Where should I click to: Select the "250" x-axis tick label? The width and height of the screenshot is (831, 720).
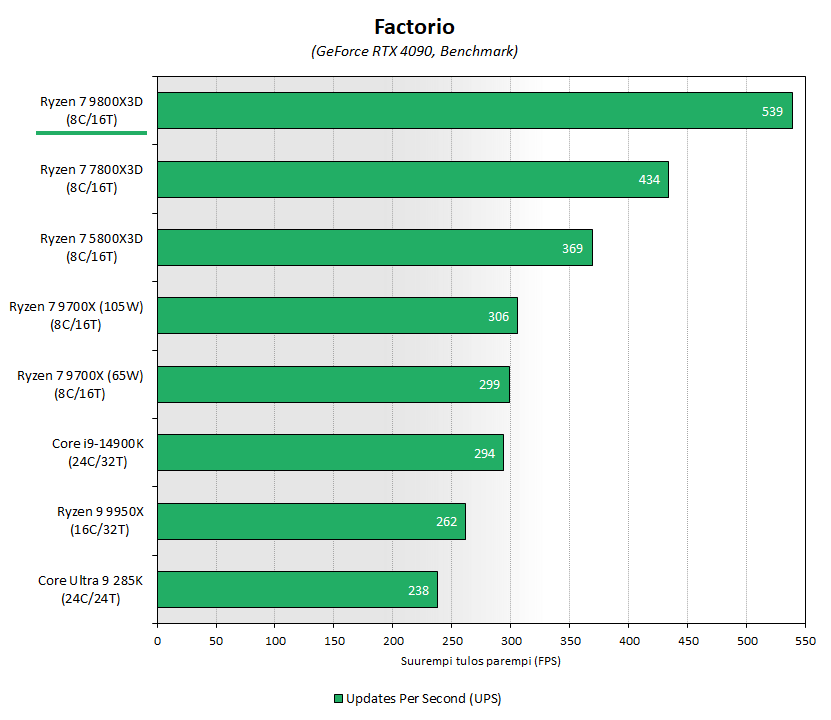pyautogui.click(x=452, y=641)
